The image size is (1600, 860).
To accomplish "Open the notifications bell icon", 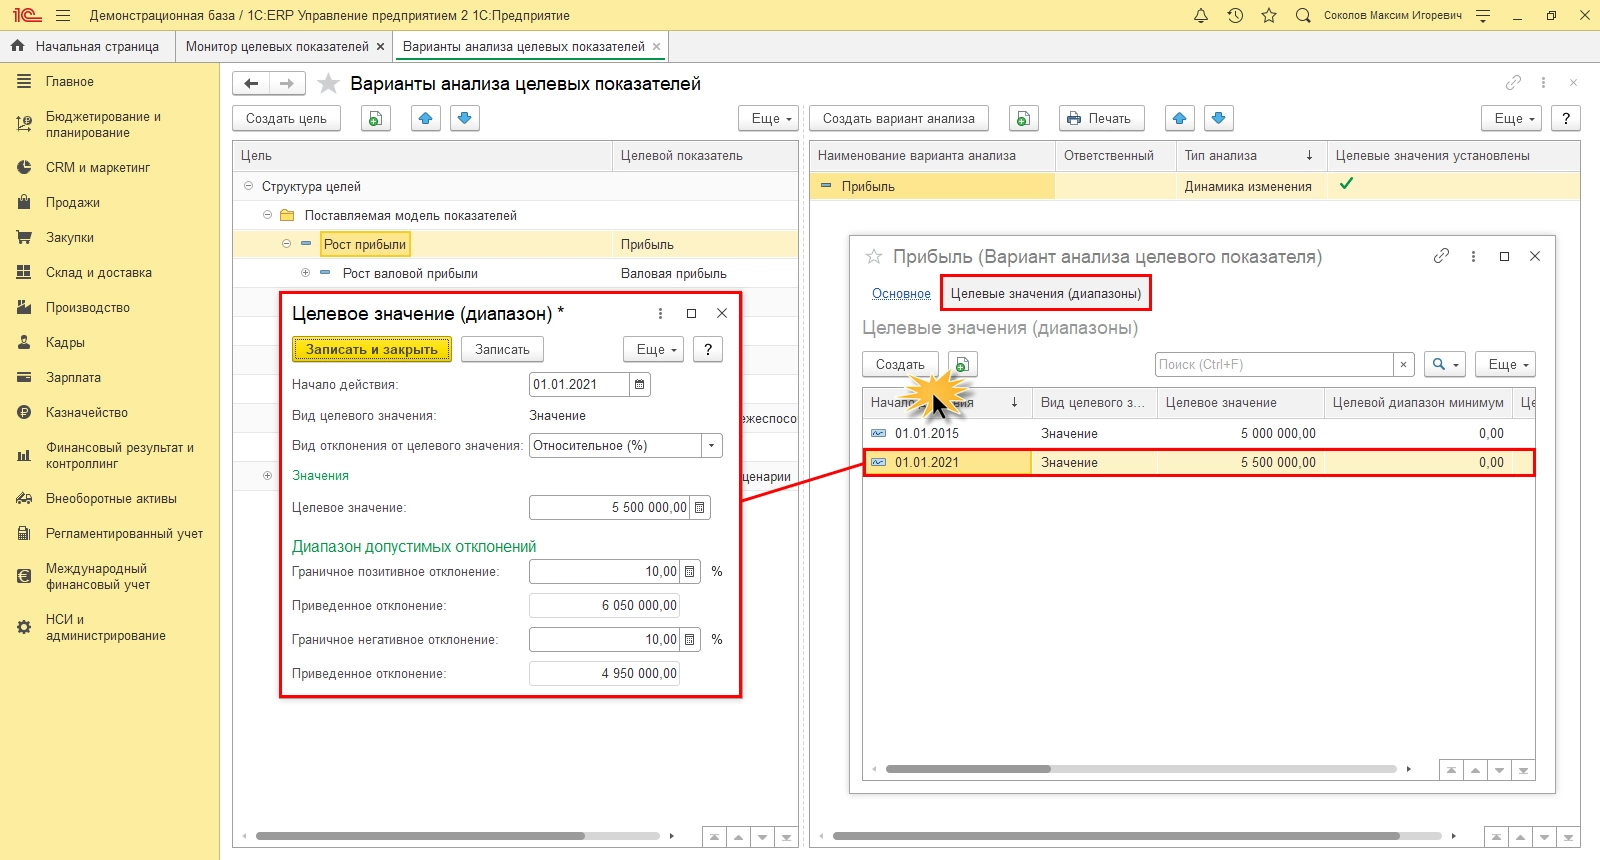I will pyautogui.click(x=1201, y=15).
